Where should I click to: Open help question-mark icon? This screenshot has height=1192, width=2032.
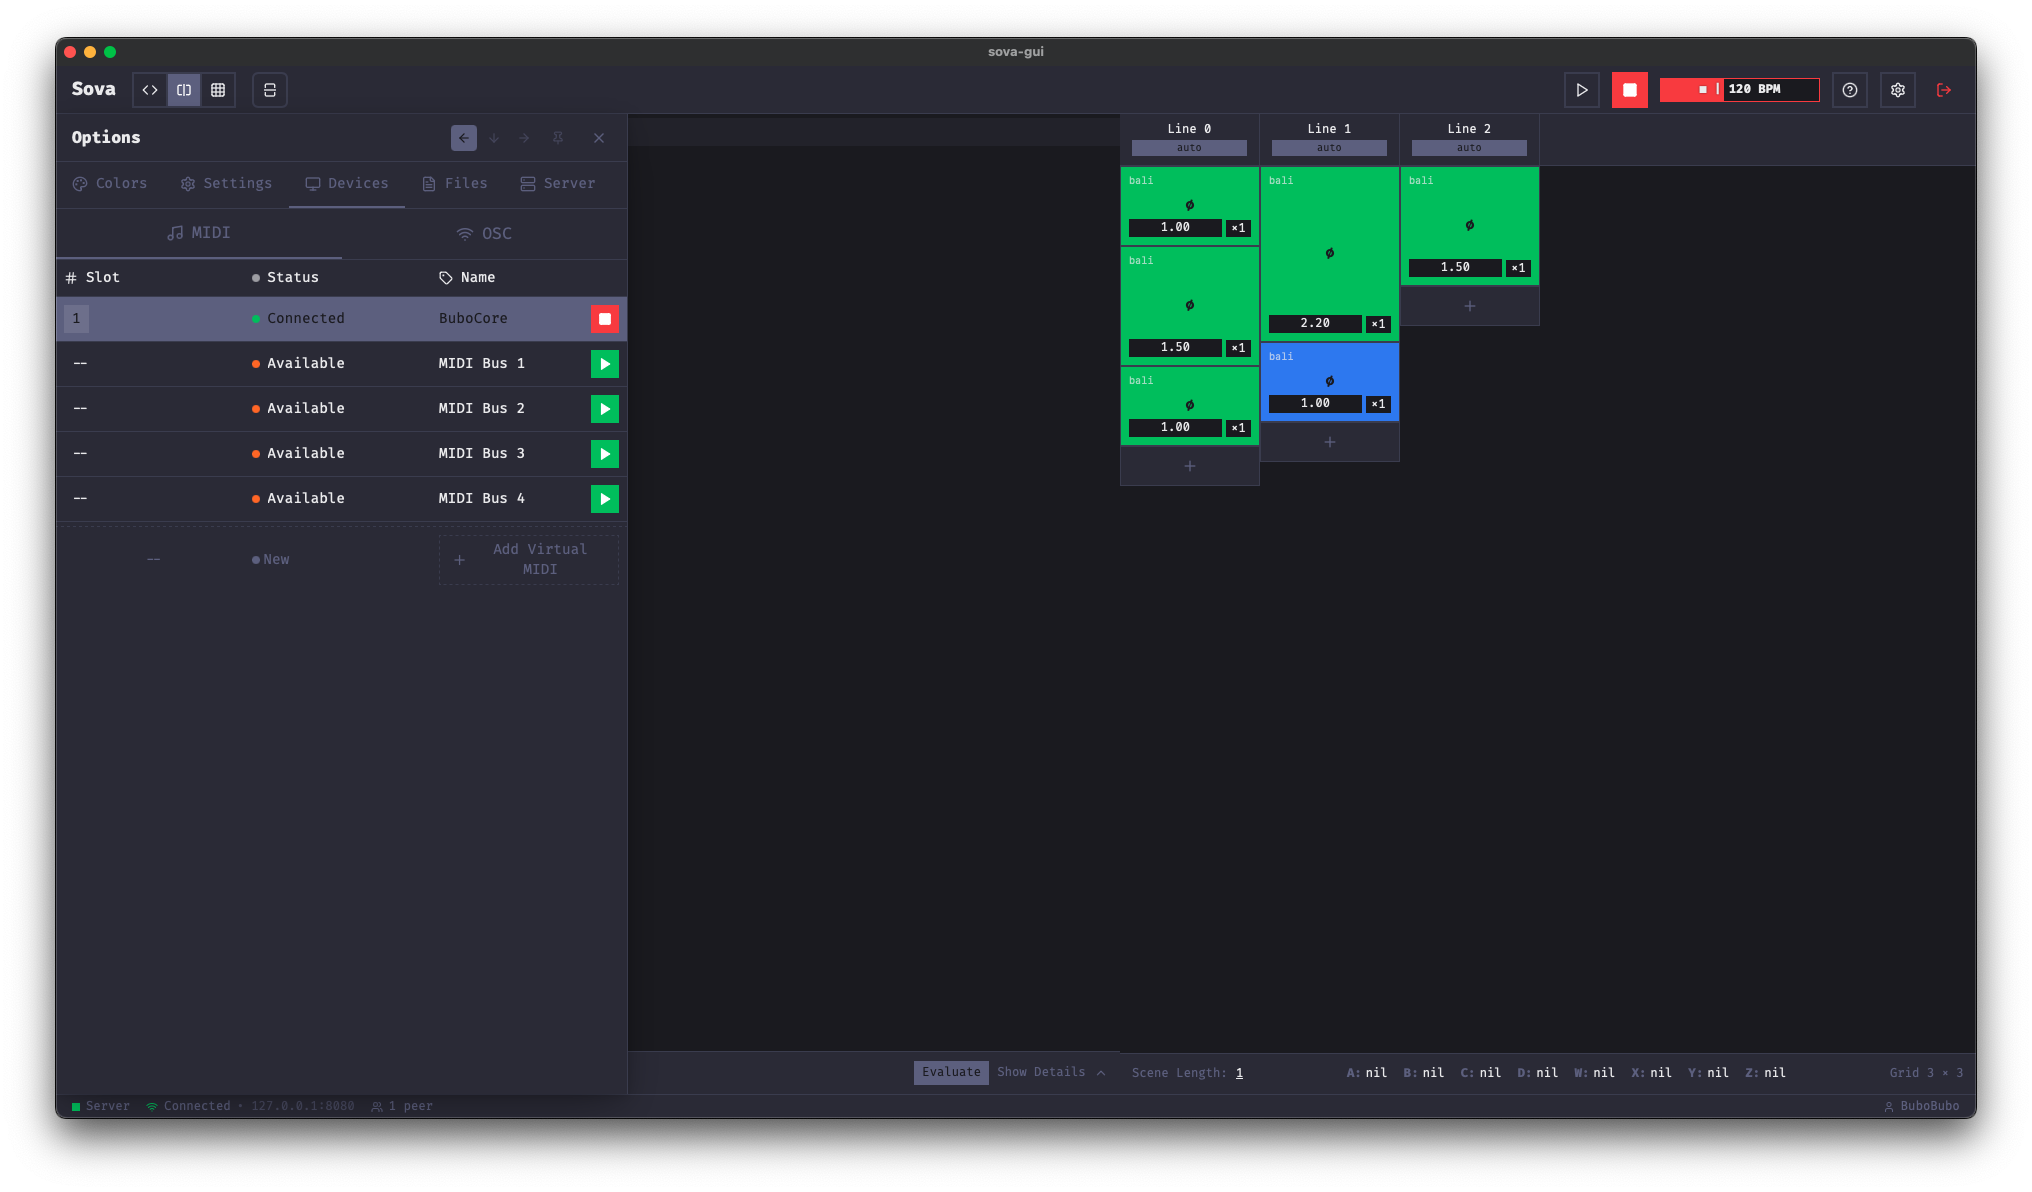(x=1850, y=90)
